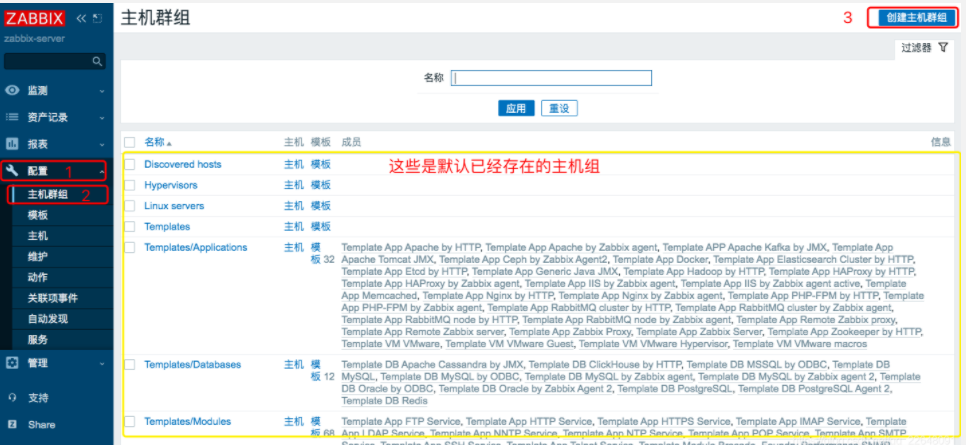
Task: Sort by 名称 column header
Action: 157,142
